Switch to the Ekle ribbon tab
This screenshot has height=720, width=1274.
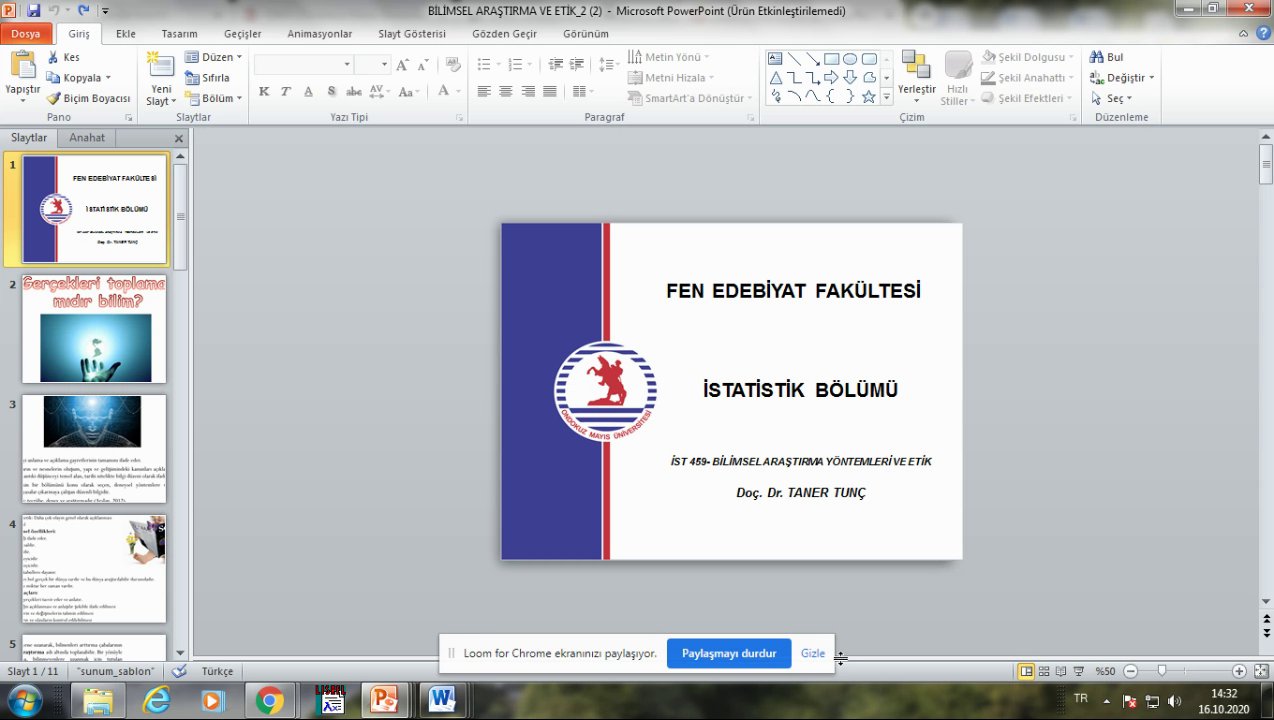pos(125,33)
